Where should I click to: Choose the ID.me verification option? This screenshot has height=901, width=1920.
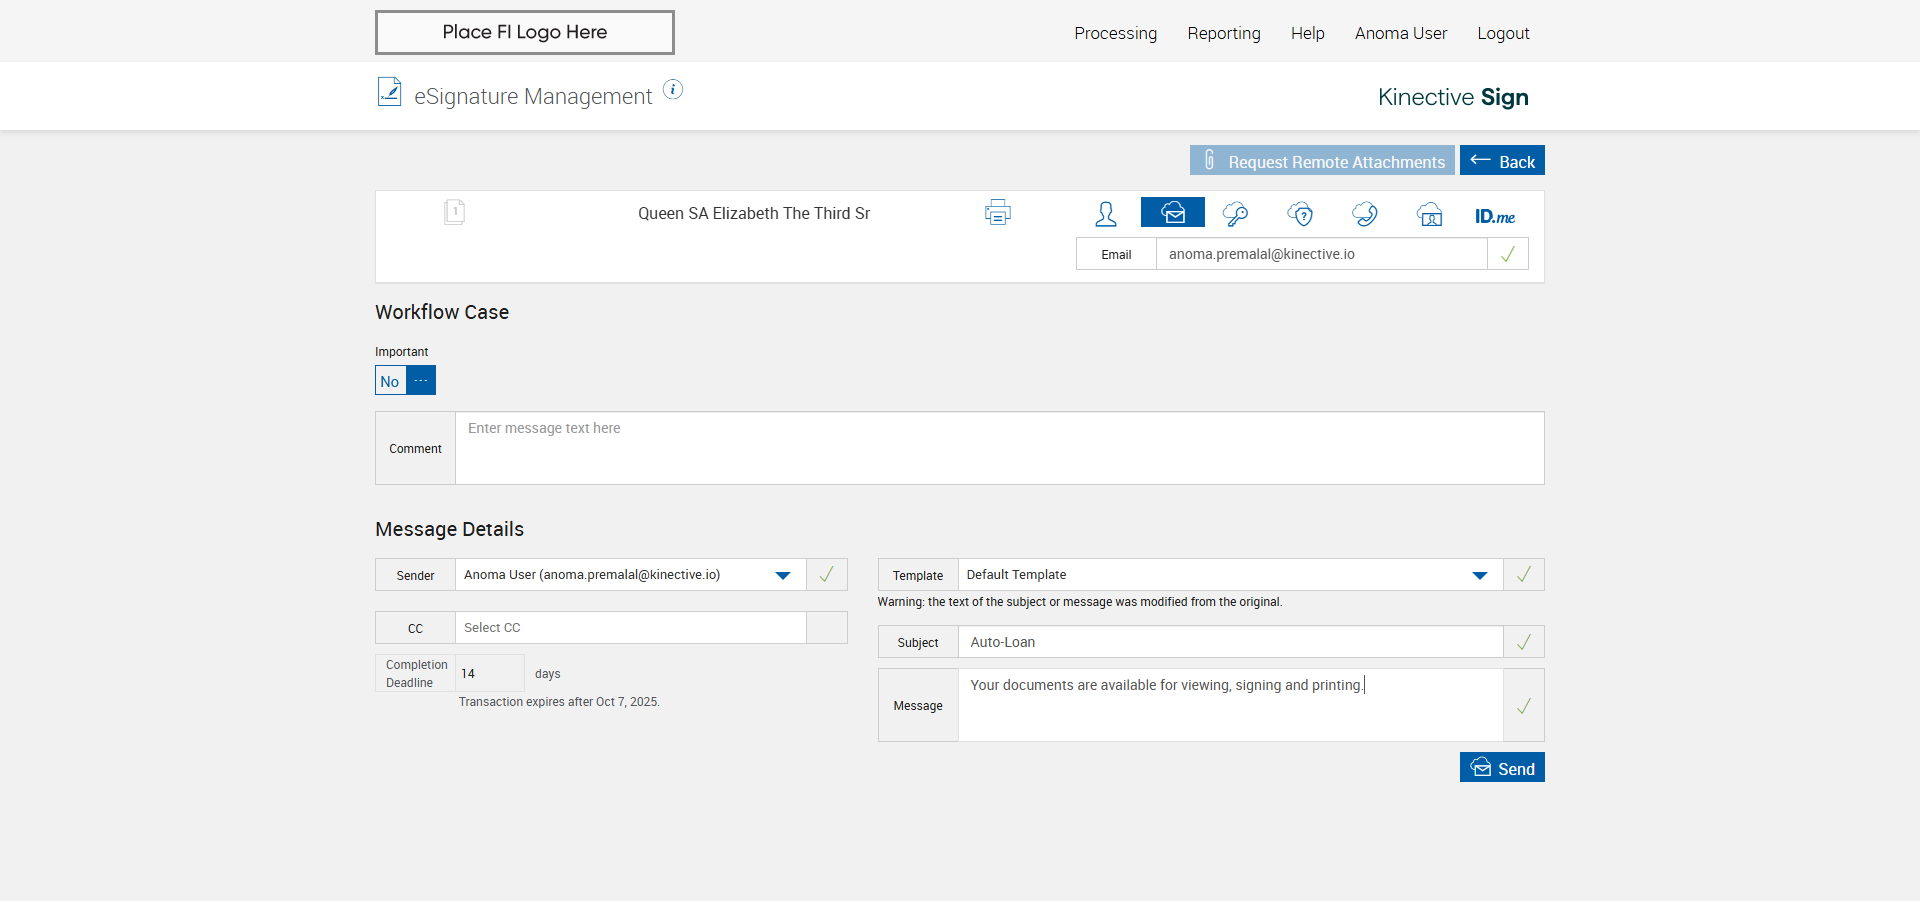click(x=1495, y=216)
